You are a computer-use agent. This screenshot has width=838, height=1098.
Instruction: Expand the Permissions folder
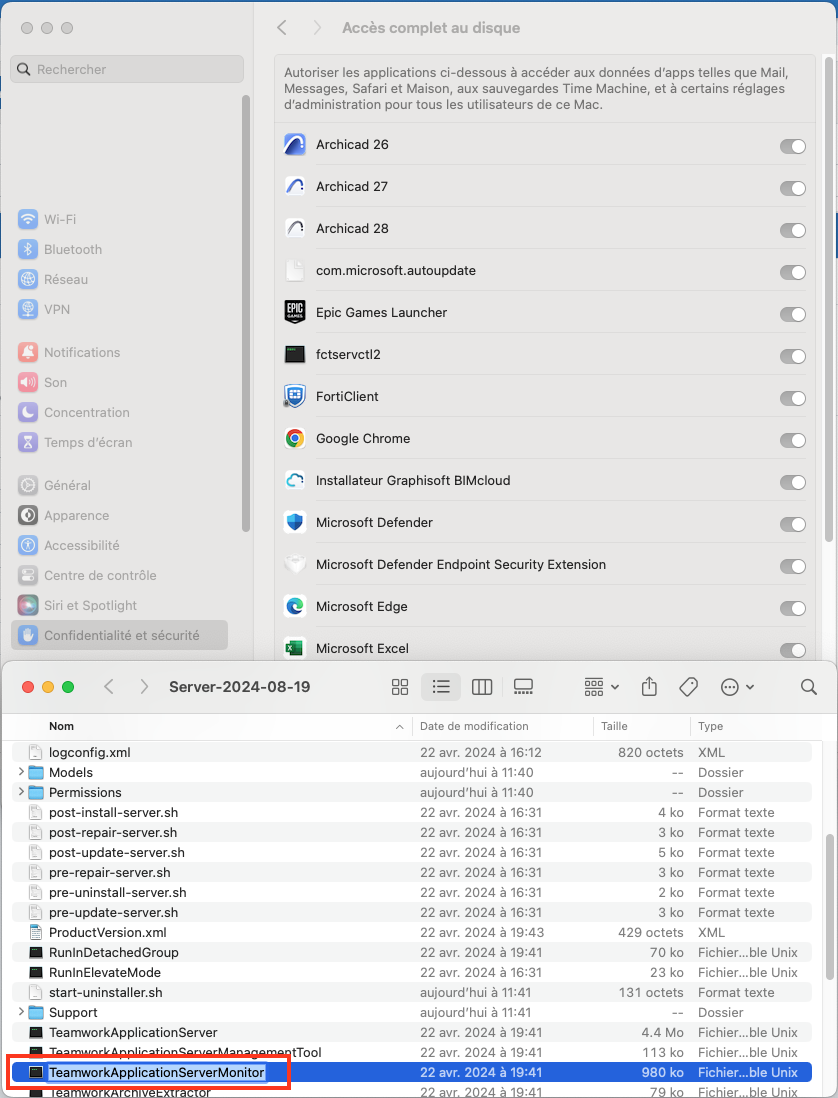22,792
